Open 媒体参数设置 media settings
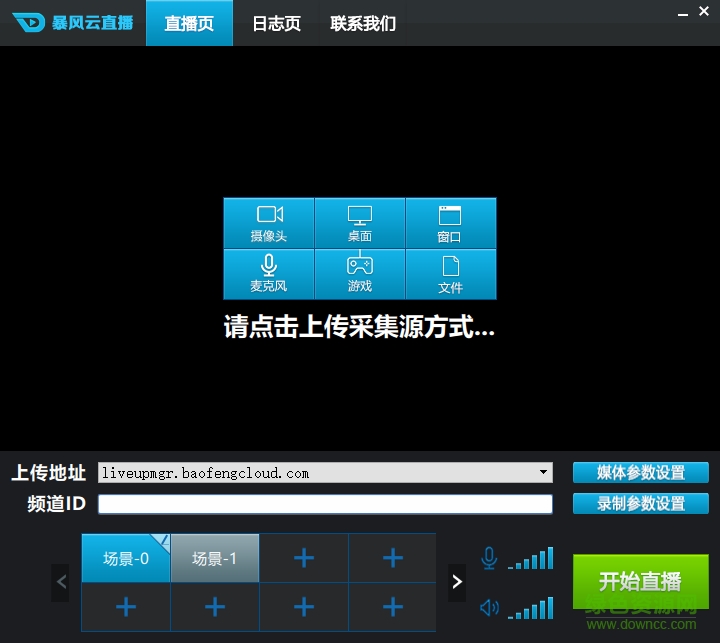720x643 pixels. (640, 472)
